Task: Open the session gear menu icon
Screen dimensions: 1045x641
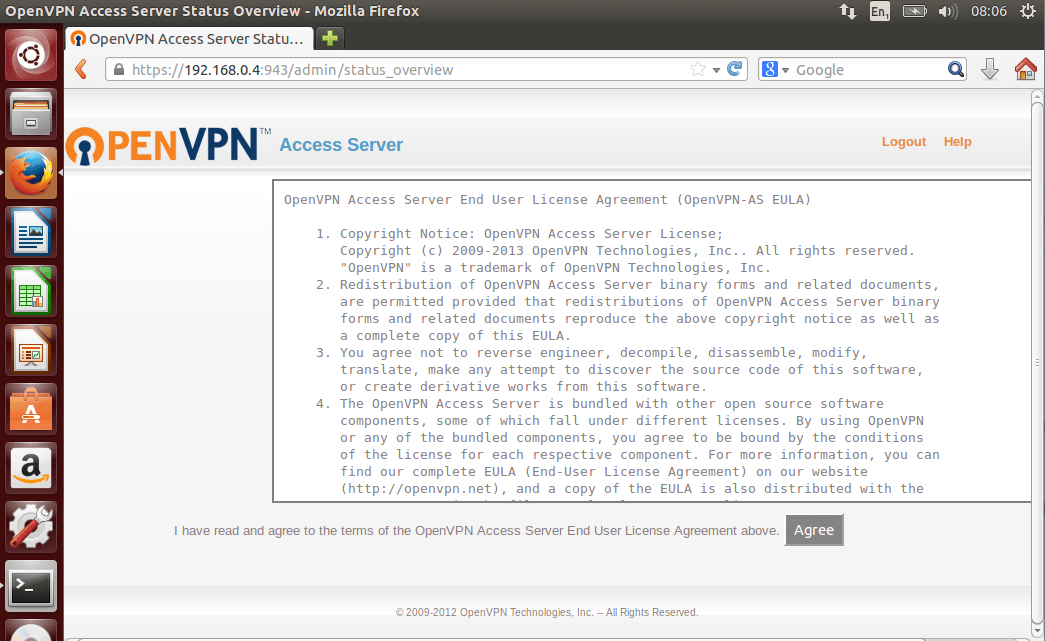Action: 1028,11
